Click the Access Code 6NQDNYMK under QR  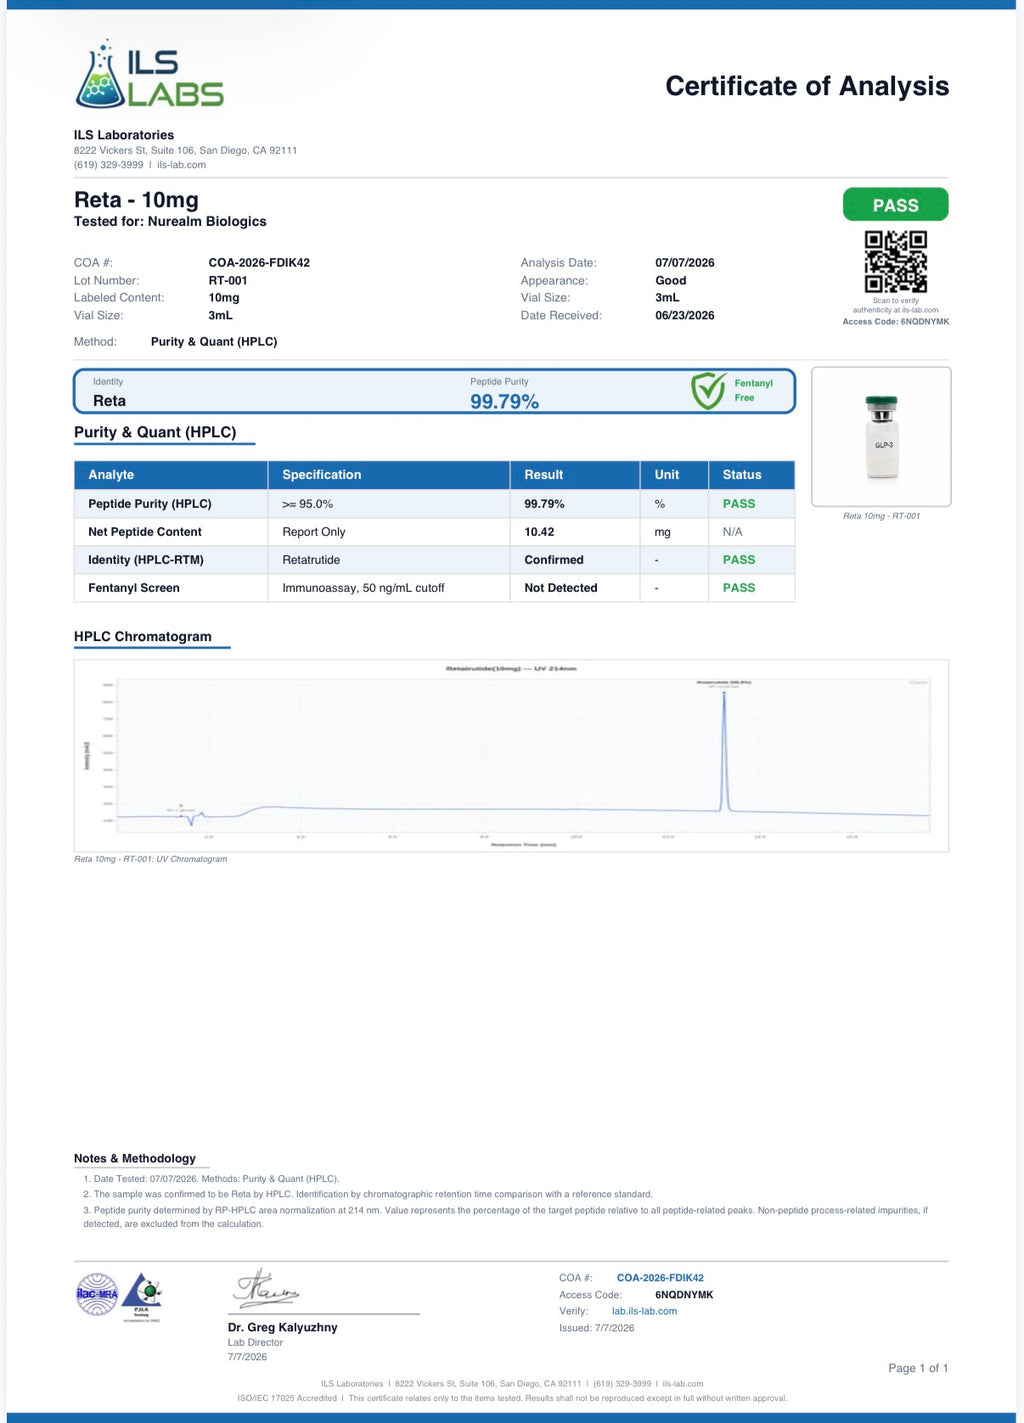click(x=896, y=322)
